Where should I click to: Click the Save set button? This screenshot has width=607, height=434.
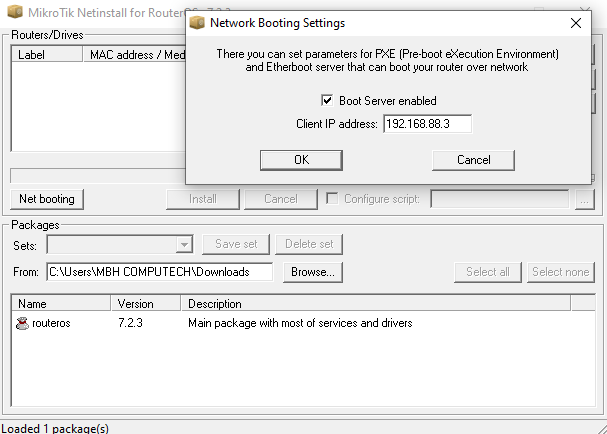tap(236, 244)
